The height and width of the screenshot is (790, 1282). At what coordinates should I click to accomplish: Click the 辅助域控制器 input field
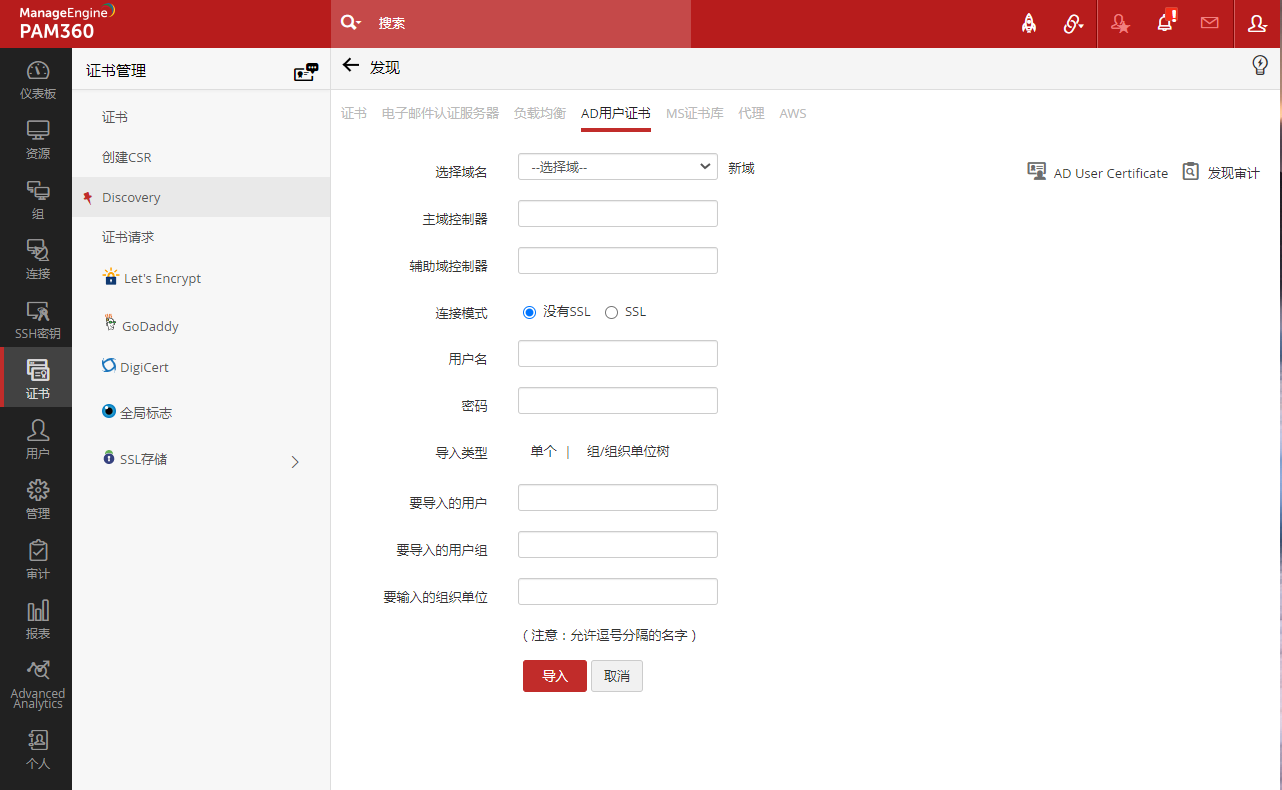[618, 261]
